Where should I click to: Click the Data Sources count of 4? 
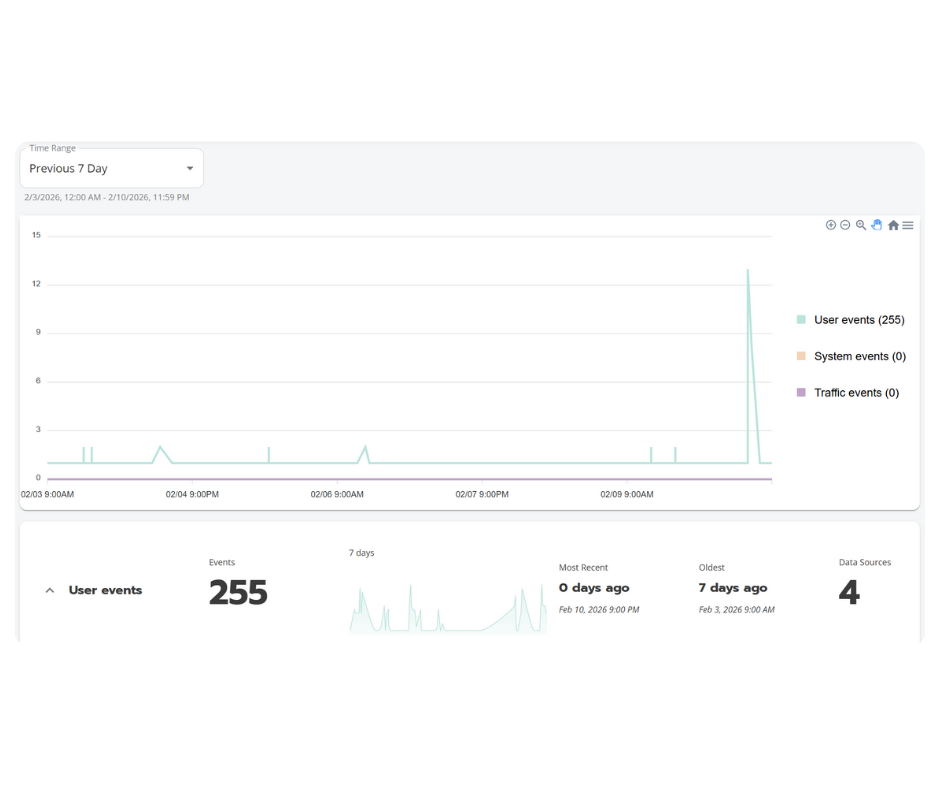[849, 592]
